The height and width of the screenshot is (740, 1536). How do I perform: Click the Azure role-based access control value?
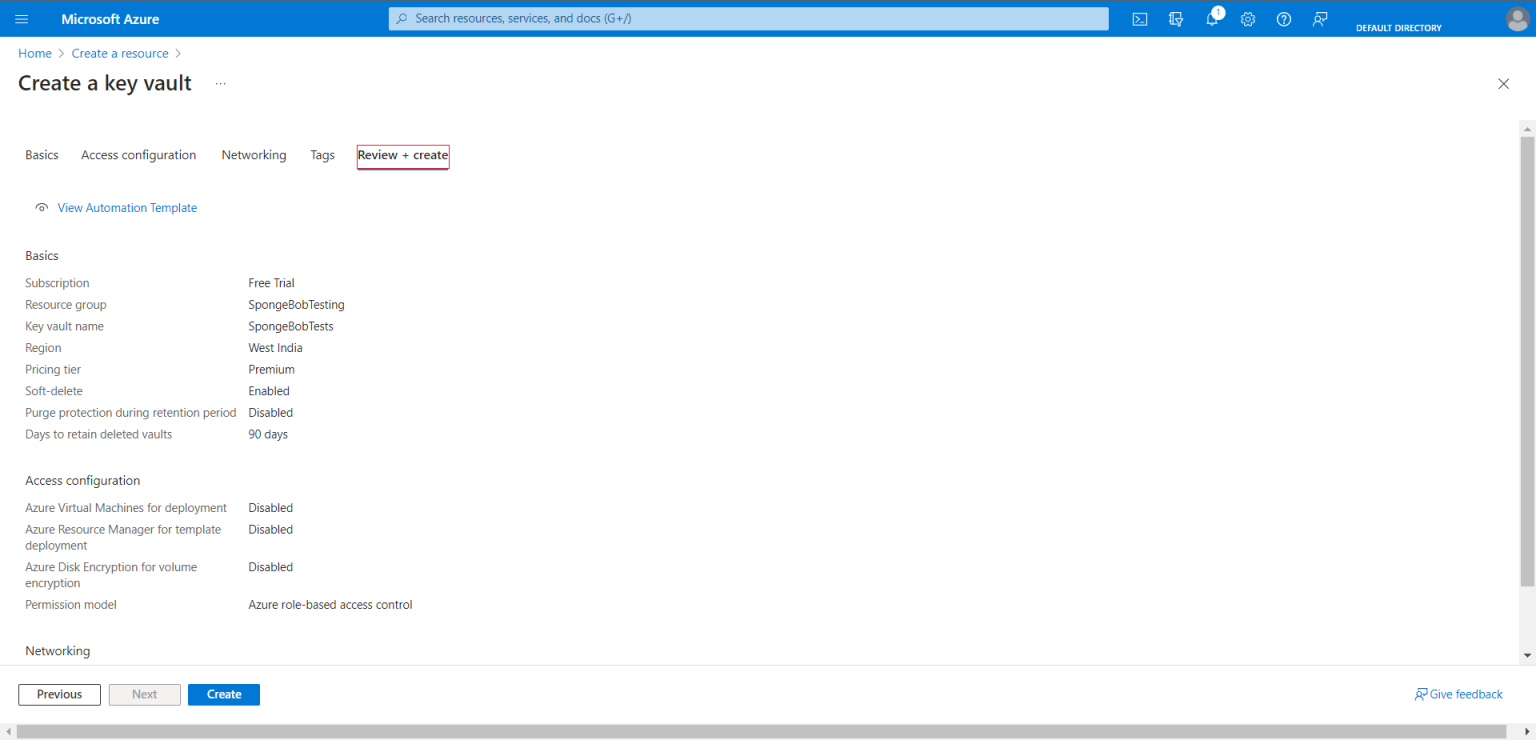[x=330, y=605]
